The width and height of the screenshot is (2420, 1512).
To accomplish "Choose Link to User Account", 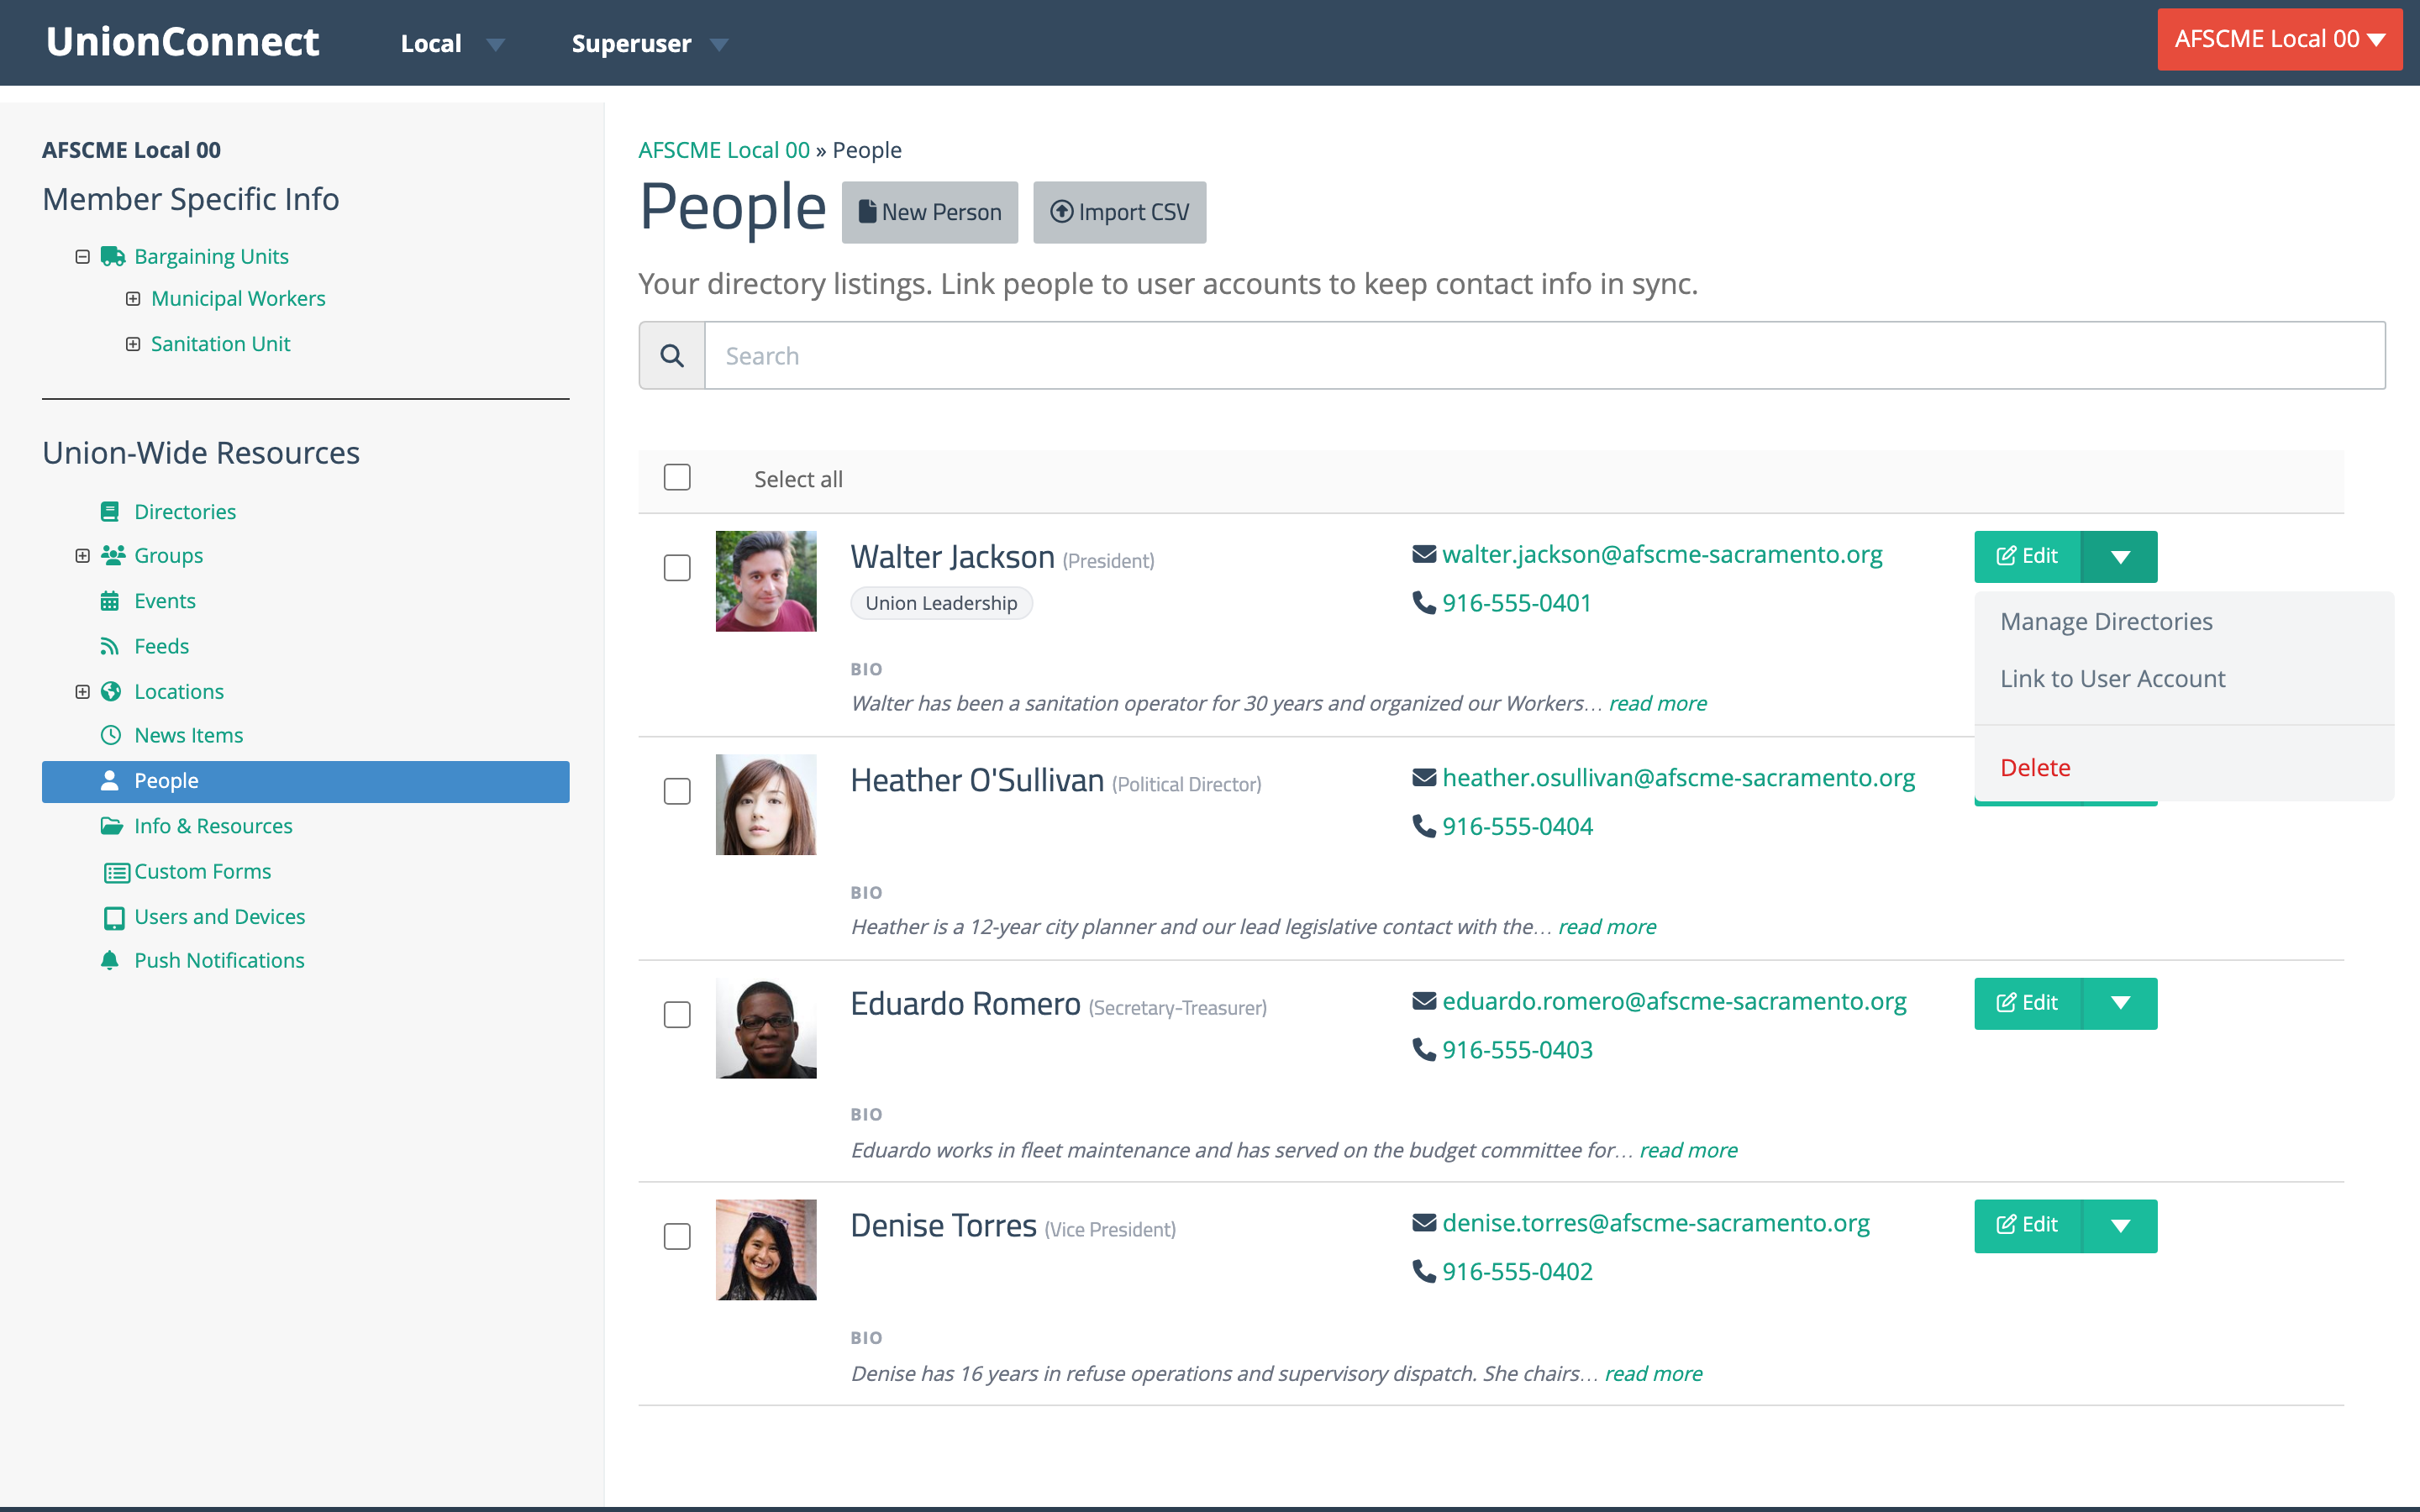I will (x=2112, y=678).
